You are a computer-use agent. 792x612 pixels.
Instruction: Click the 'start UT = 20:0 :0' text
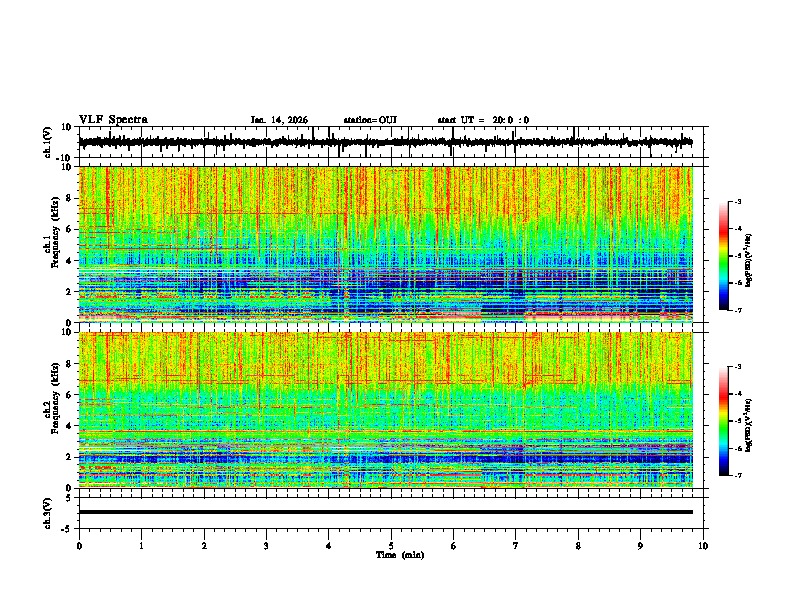(483, 120)
